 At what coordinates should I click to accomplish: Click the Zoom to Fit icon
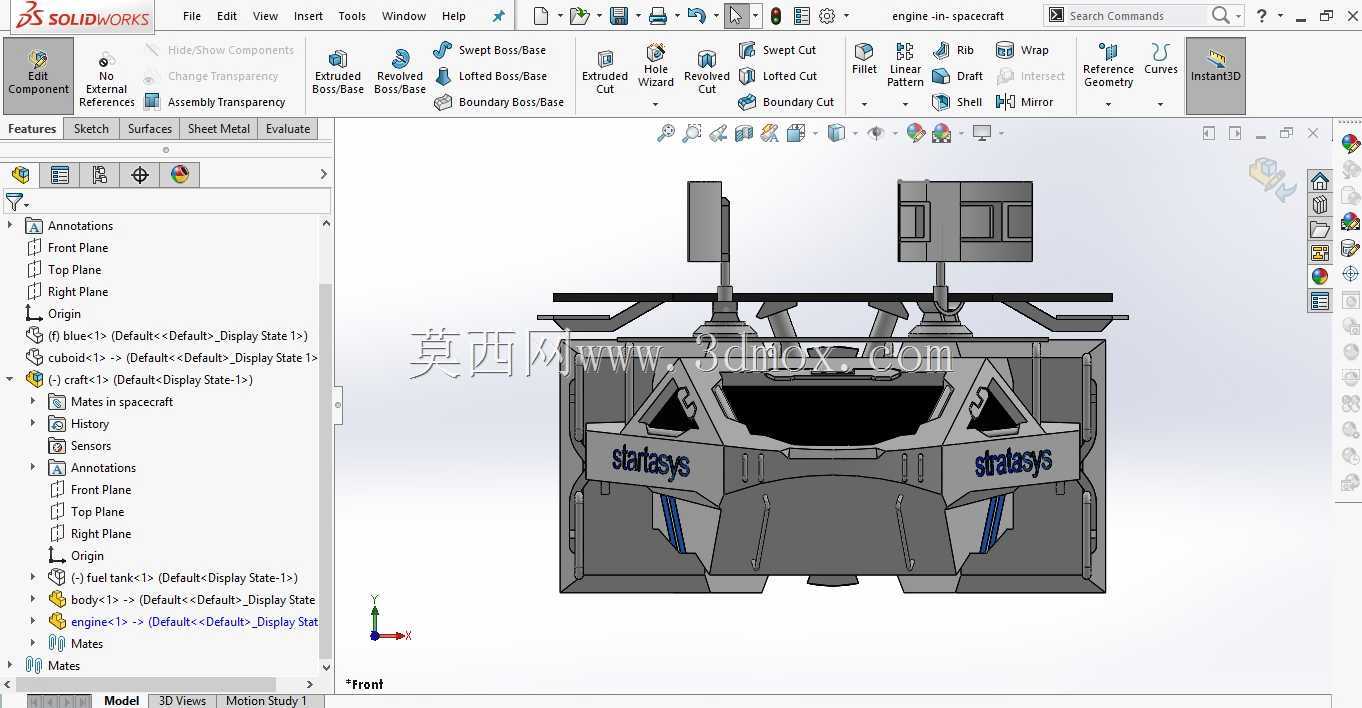666,133
